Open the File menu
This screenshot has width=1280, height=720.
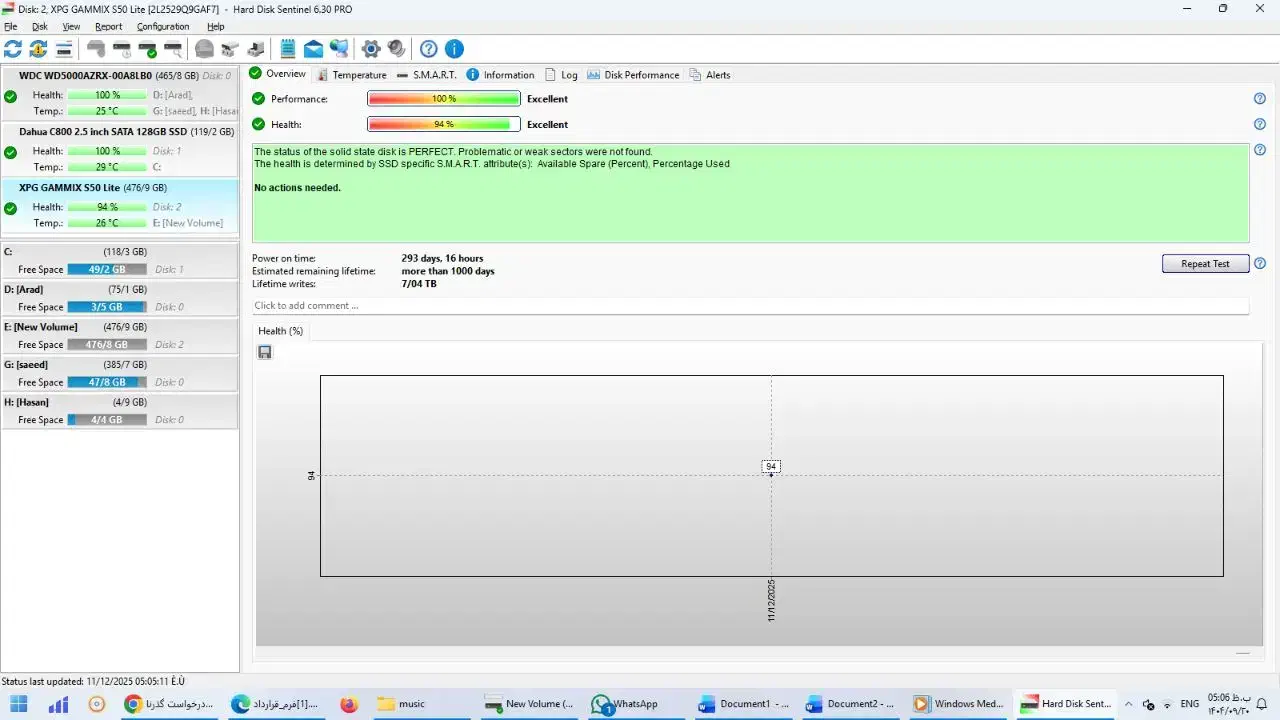10,27
